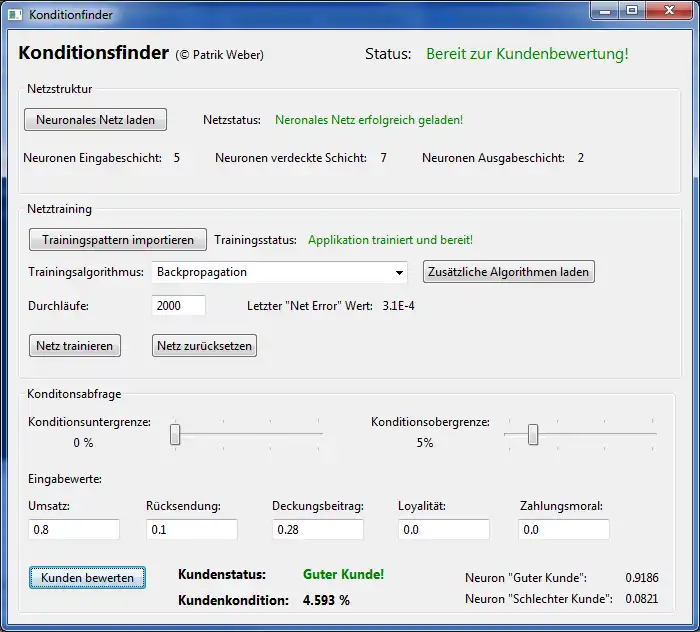
Task: Click the status text 'Bereit zur Kundenbewertung!'
Action: click(x=527, y=54)
